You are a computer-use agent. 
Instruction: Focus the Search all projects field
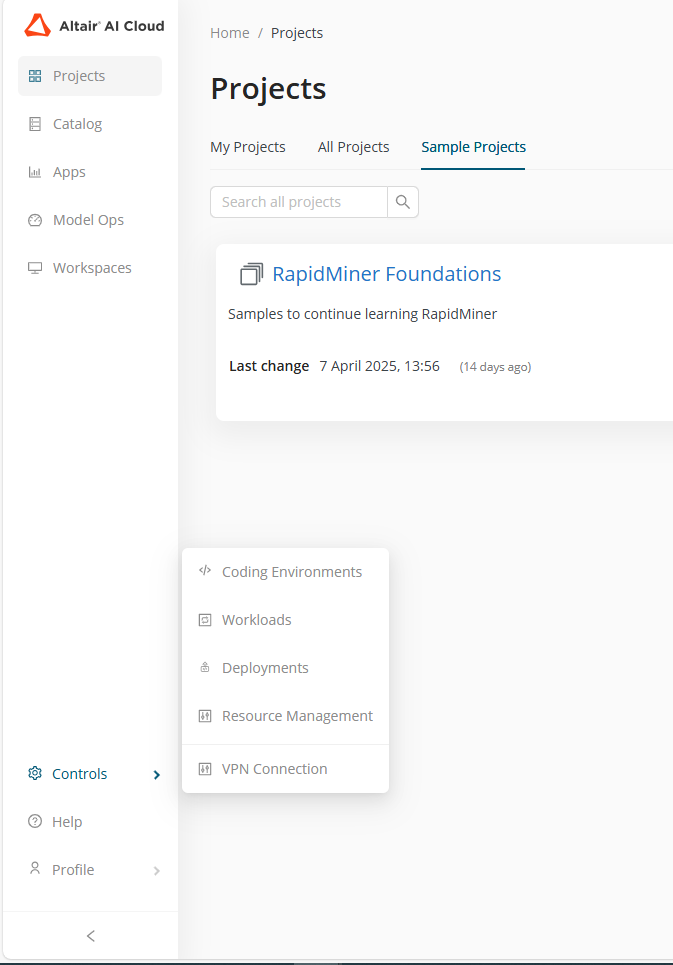click(299, 202)
